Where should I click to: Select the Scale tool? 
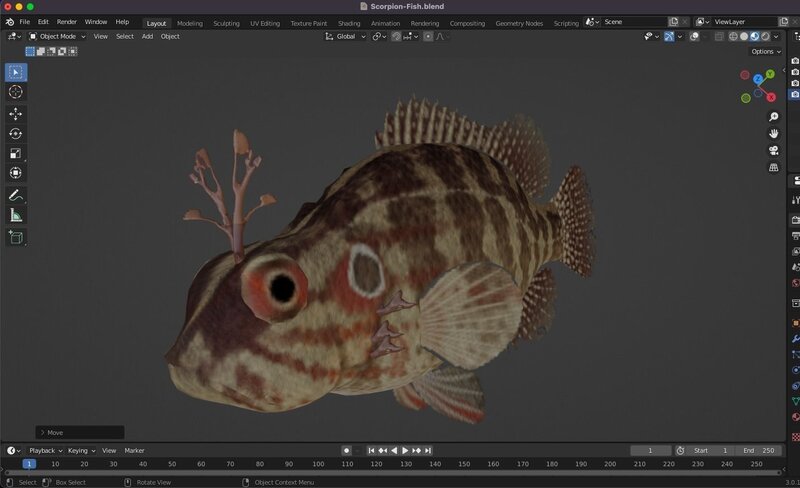(x=16, y=154)
